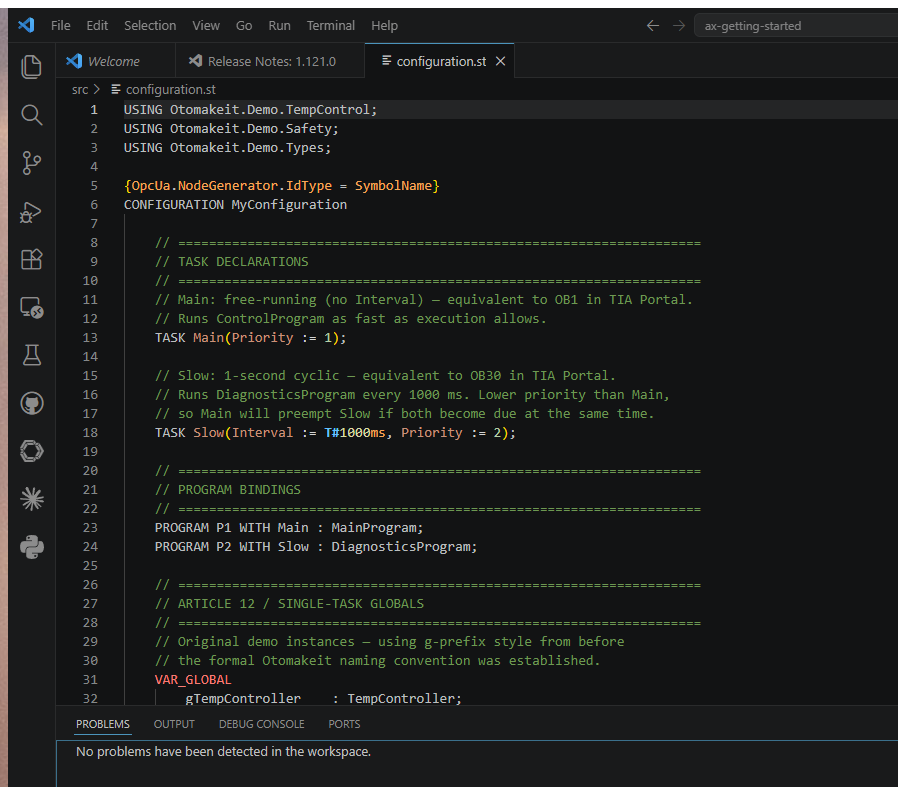Switch to the PORTS panel tab
The width and height of the screenshot is (898, 787).
pyautogui.click(x=344, y=724)
